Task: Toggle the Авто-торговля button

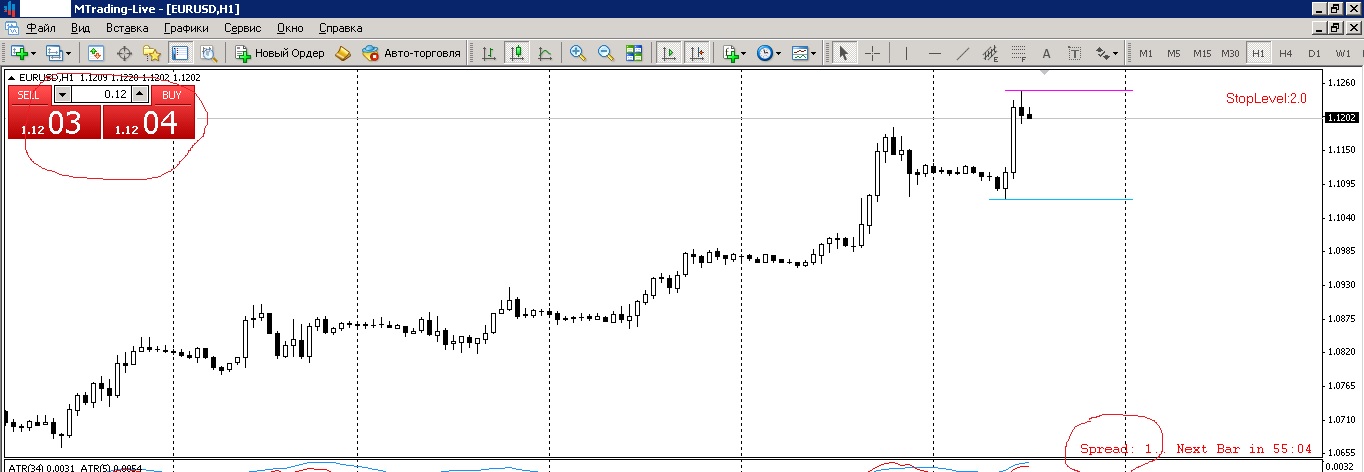Action: [412, 53]
